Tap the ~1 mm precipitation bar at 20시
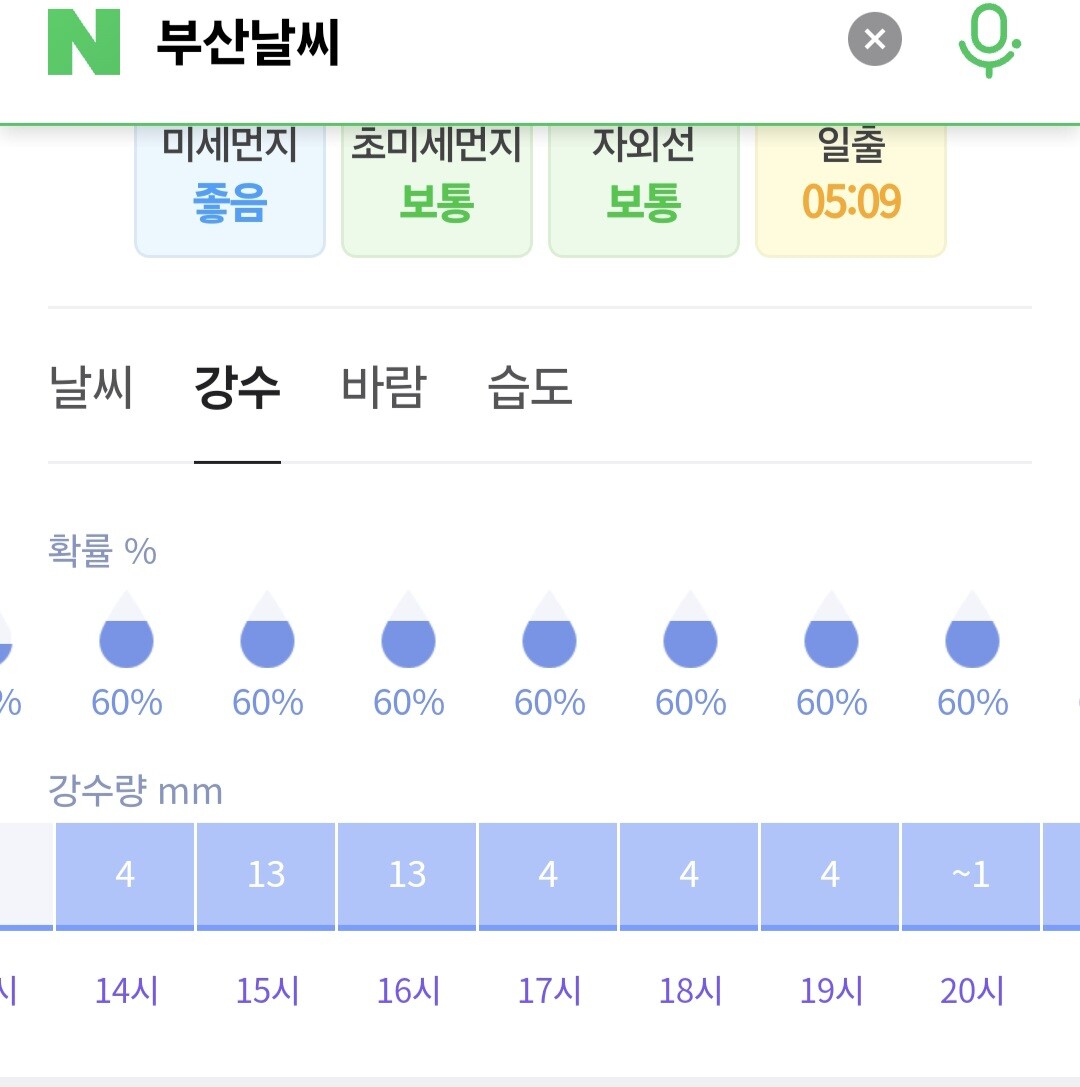This screenshot has width=1080, height=1087. 971,875
